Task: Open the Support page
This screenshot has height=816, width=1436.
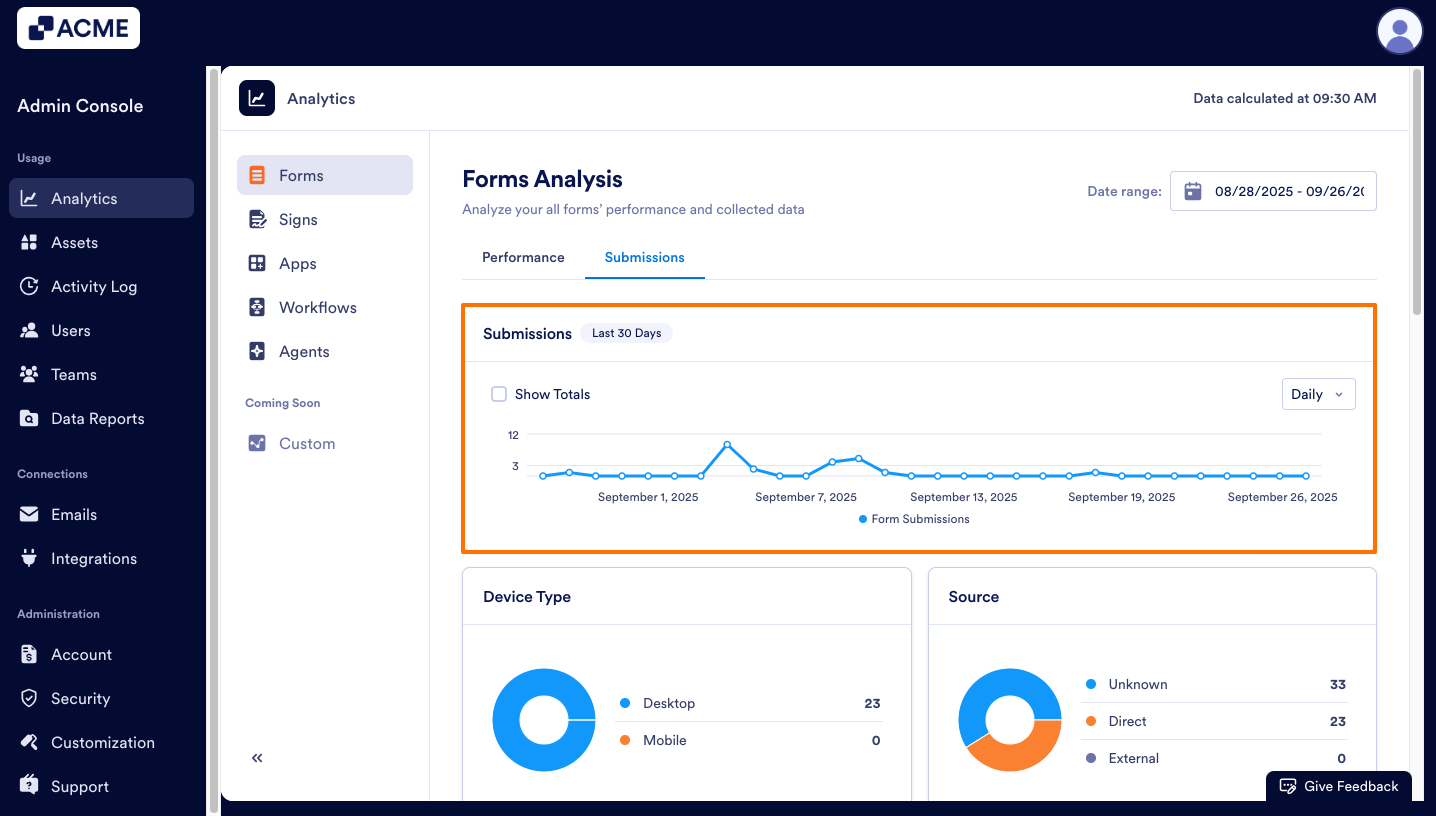Action: coord(80,786)
